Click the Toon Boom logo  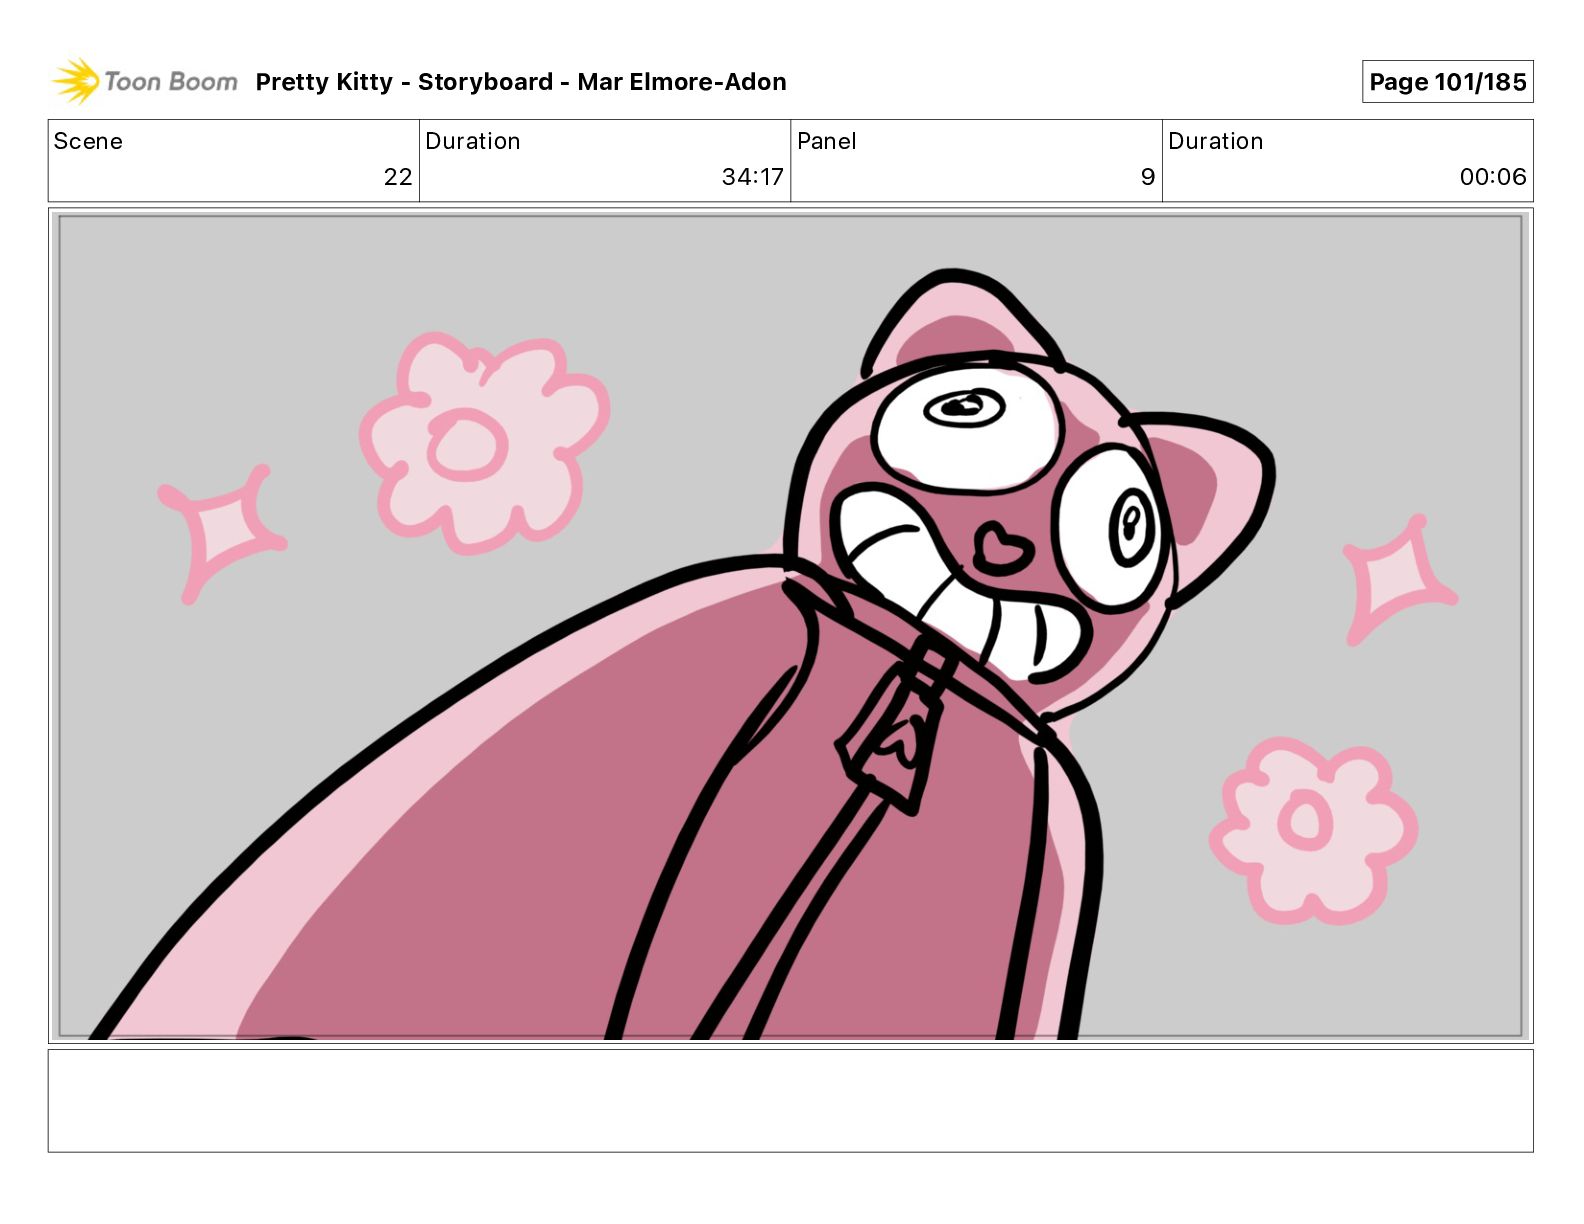[145, 81]
